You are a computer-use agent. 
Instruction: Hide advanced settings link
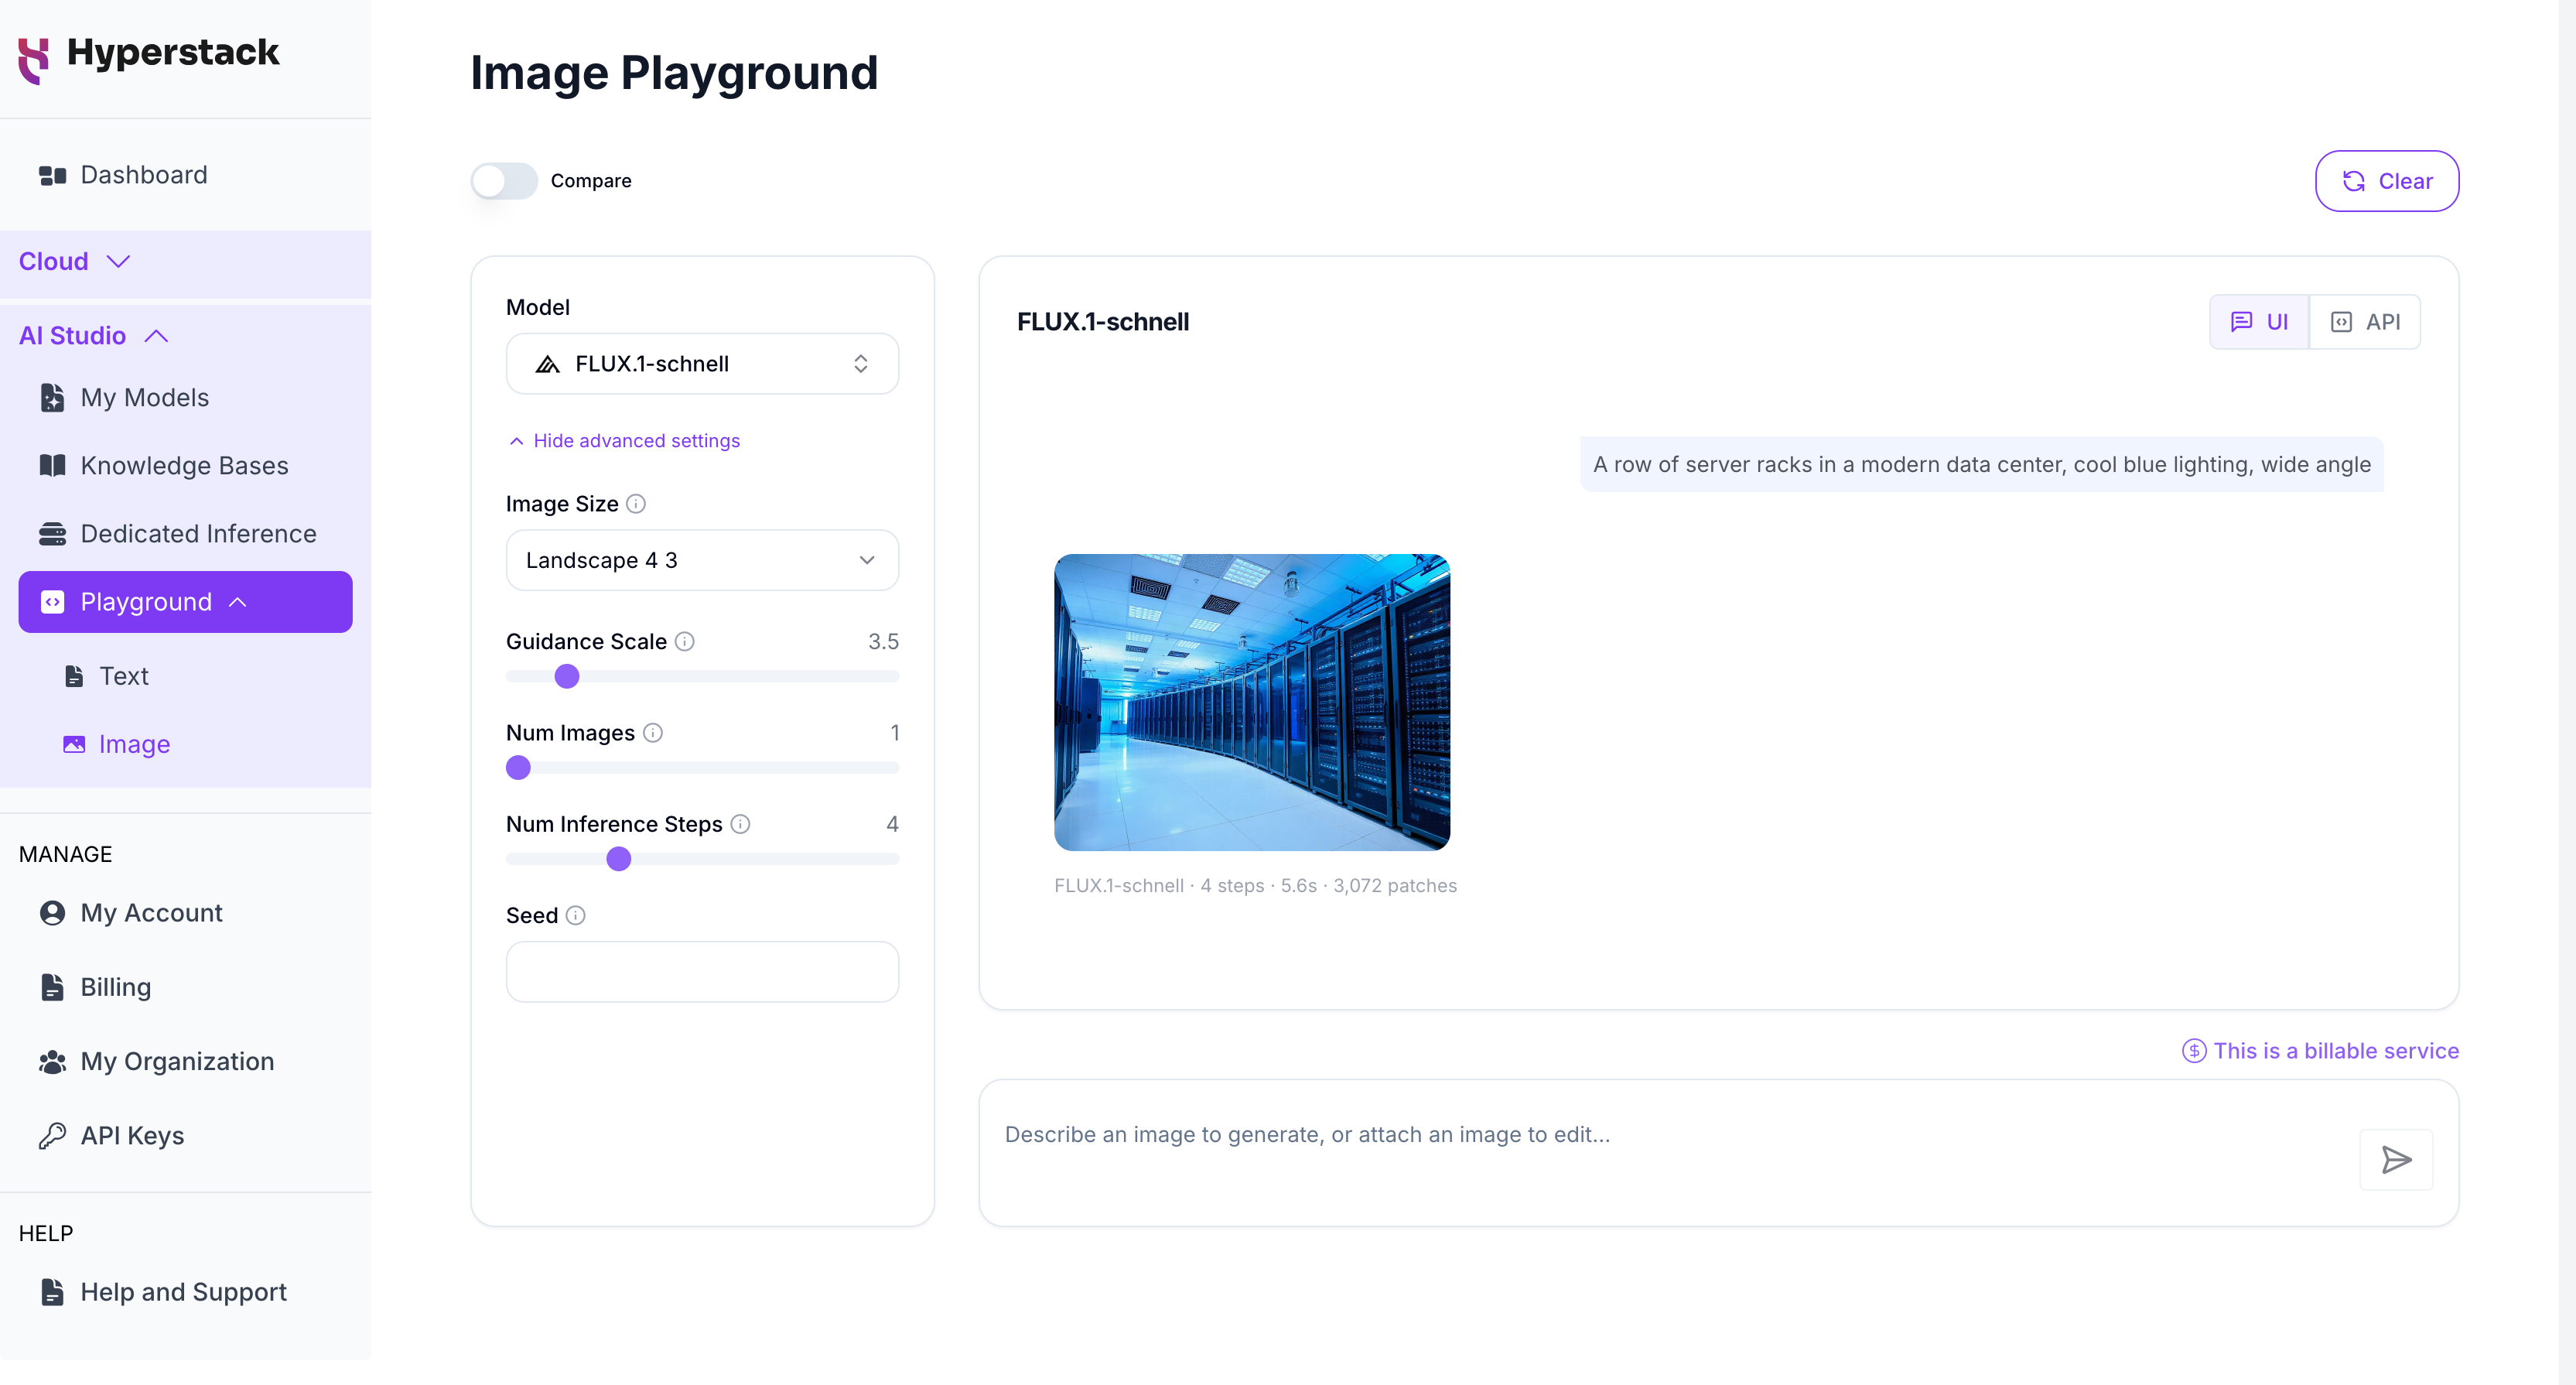625,441
